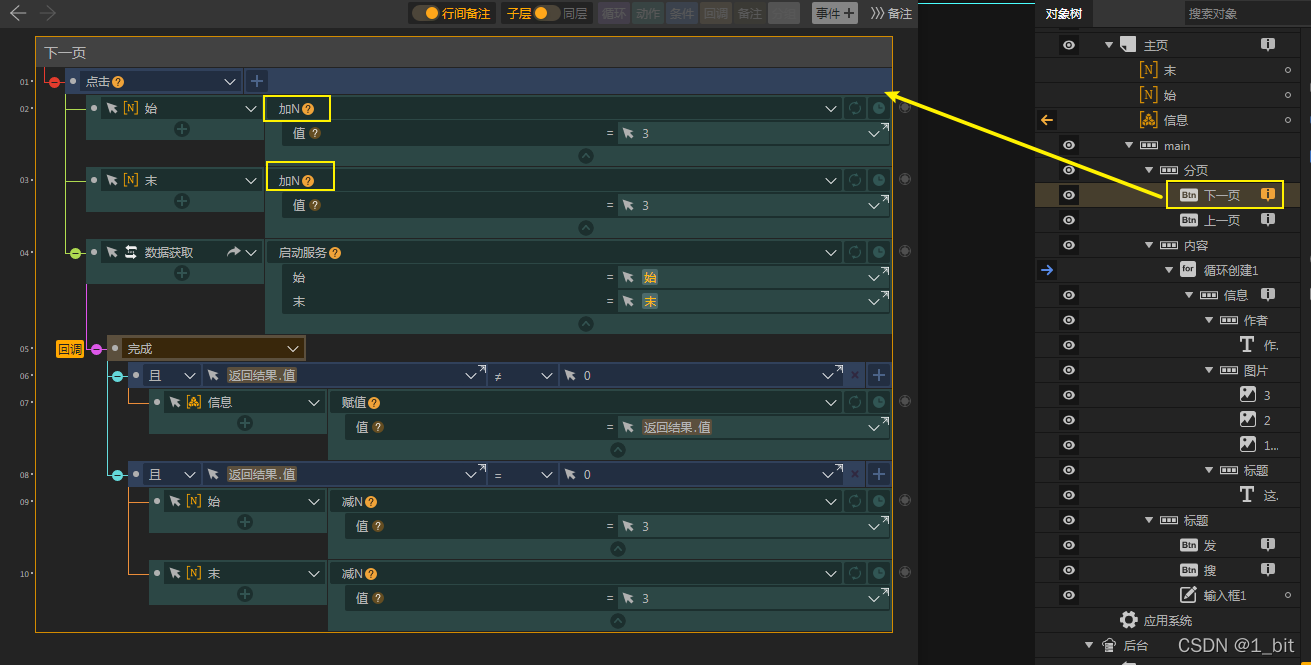
Task: Click the value field 3 in row 02
Action: (x=752, y=133)
